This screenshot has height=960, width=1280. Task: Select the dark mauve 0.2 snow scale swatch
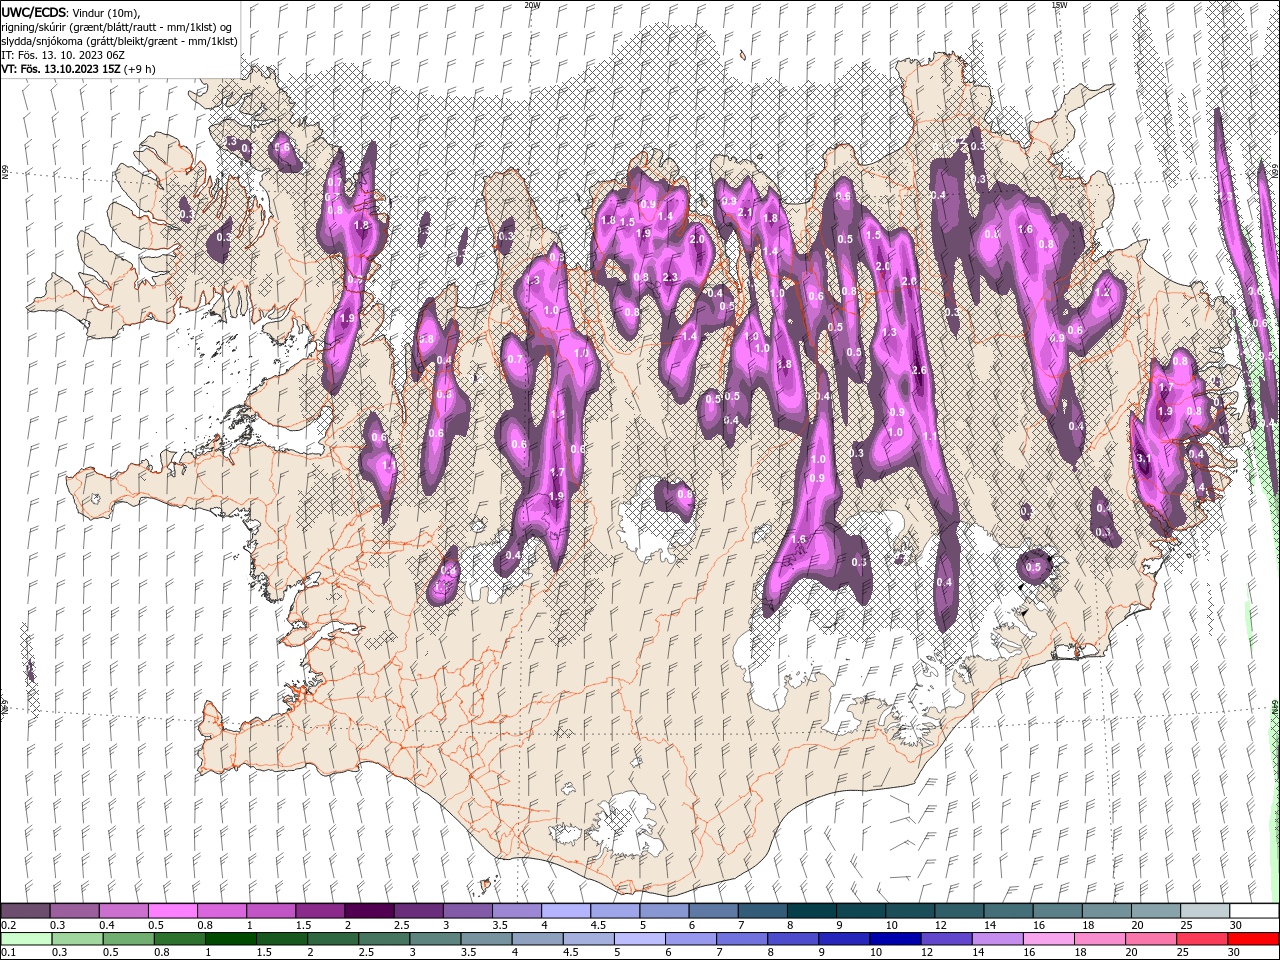click(25, 911)
